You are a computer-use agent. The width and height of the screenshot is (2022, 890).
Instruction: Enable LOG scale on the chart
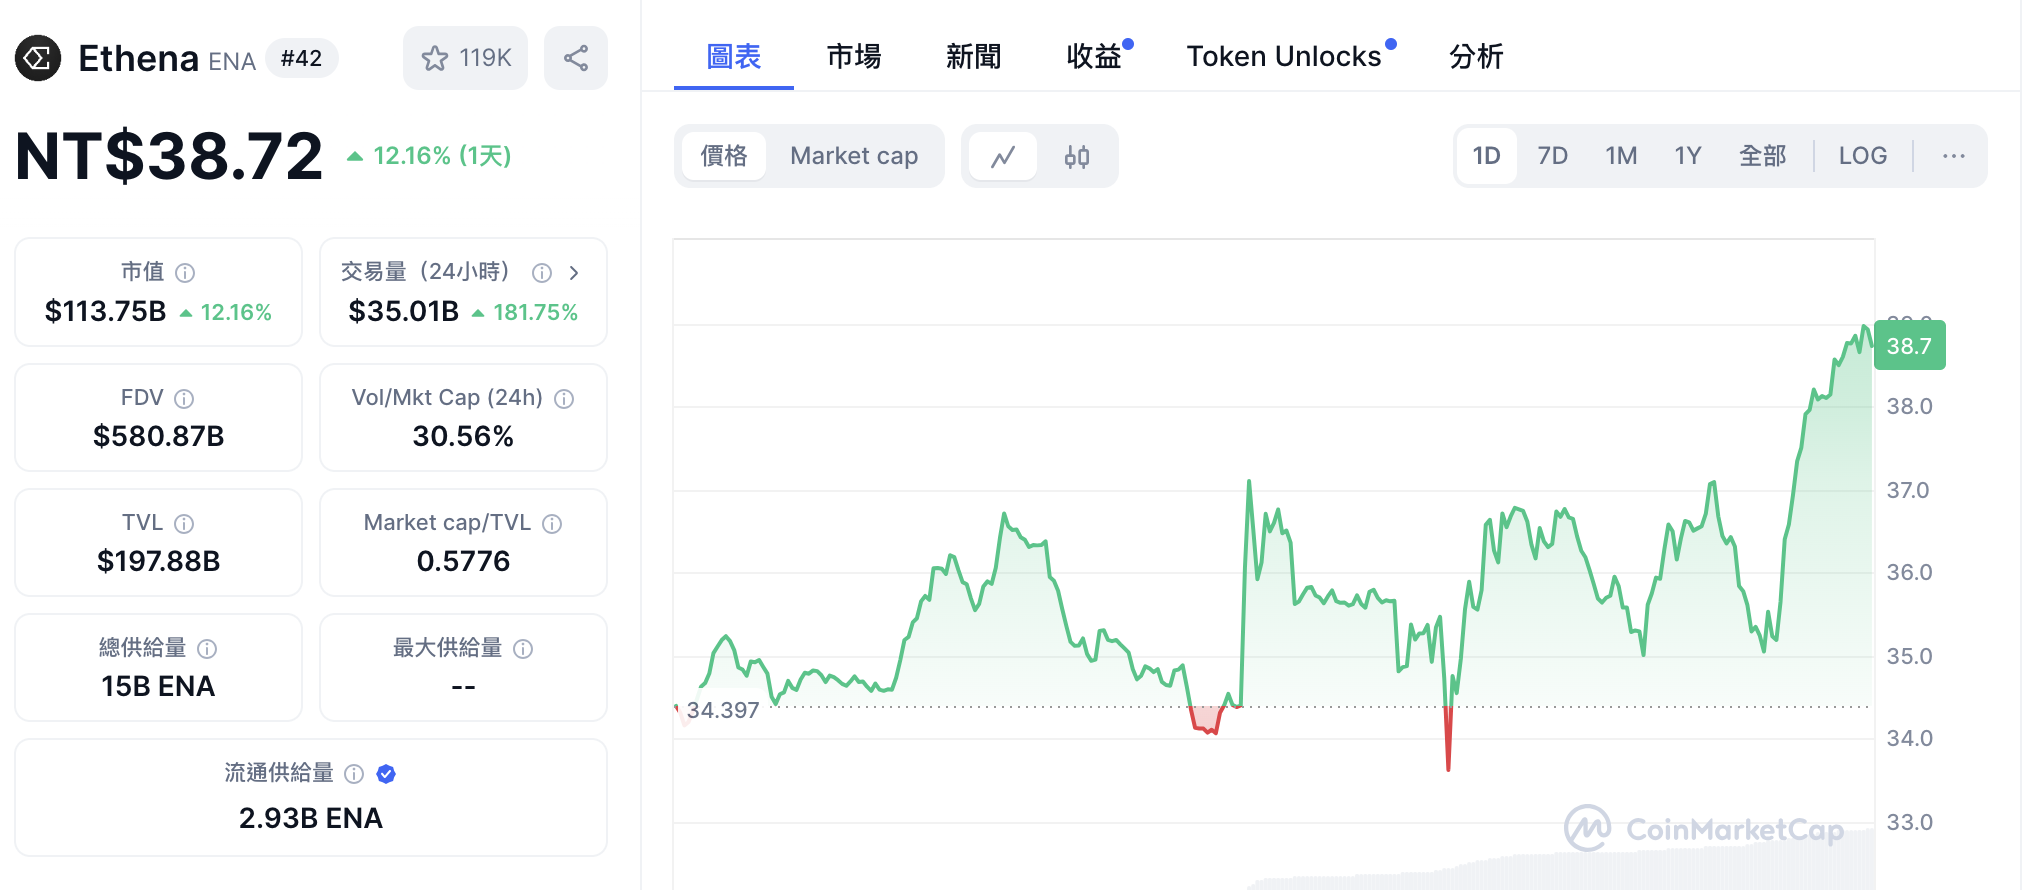pos(1862,156)
